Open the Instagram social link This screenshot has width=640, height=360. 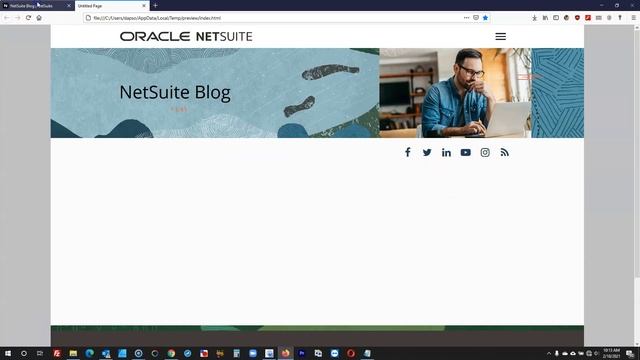(485, 152)
